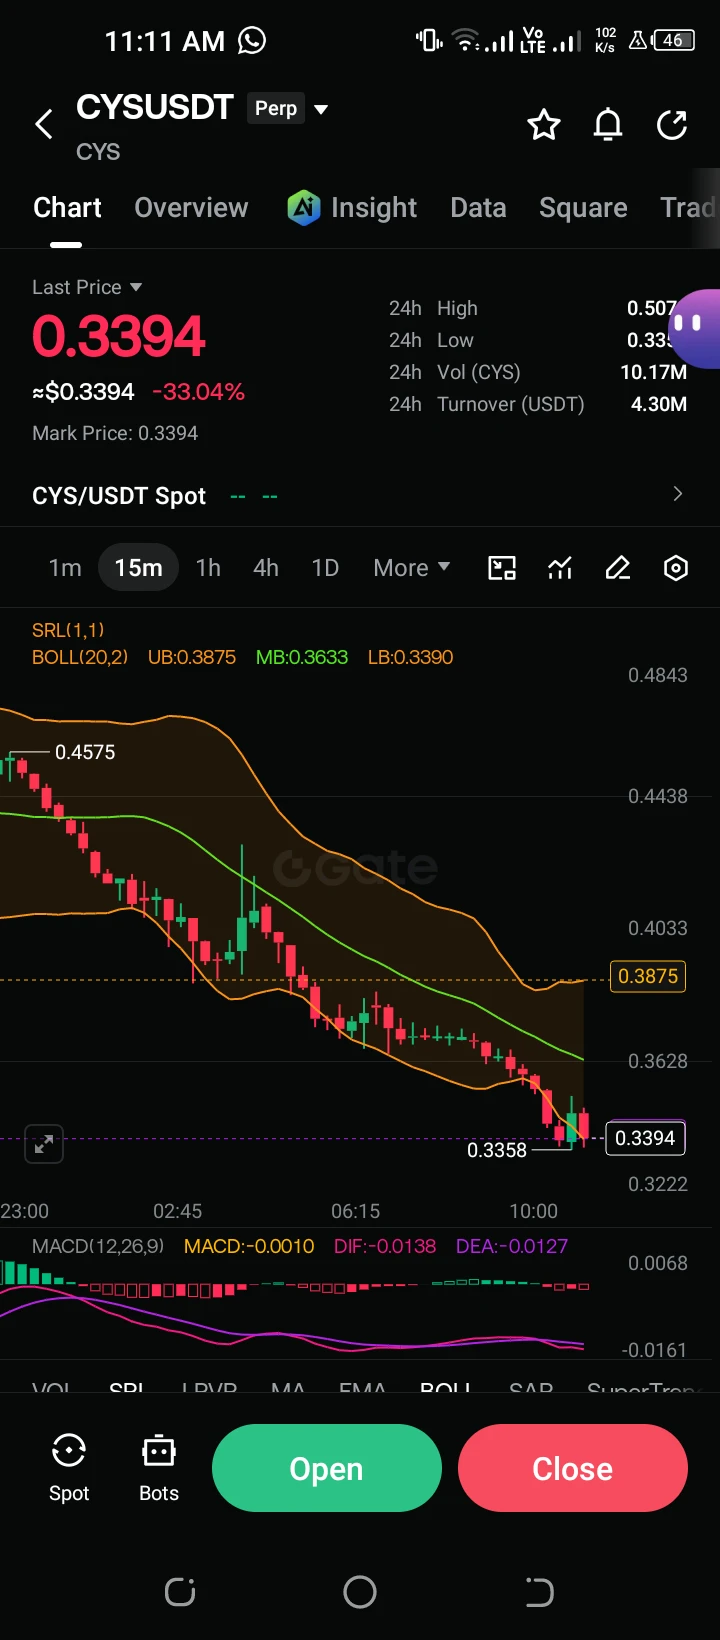The height and width of the screenshot is (1640, 720).
Task: Tap WhatsApp status bar icon
Action: pyautogui.click(x=252, y=40)
